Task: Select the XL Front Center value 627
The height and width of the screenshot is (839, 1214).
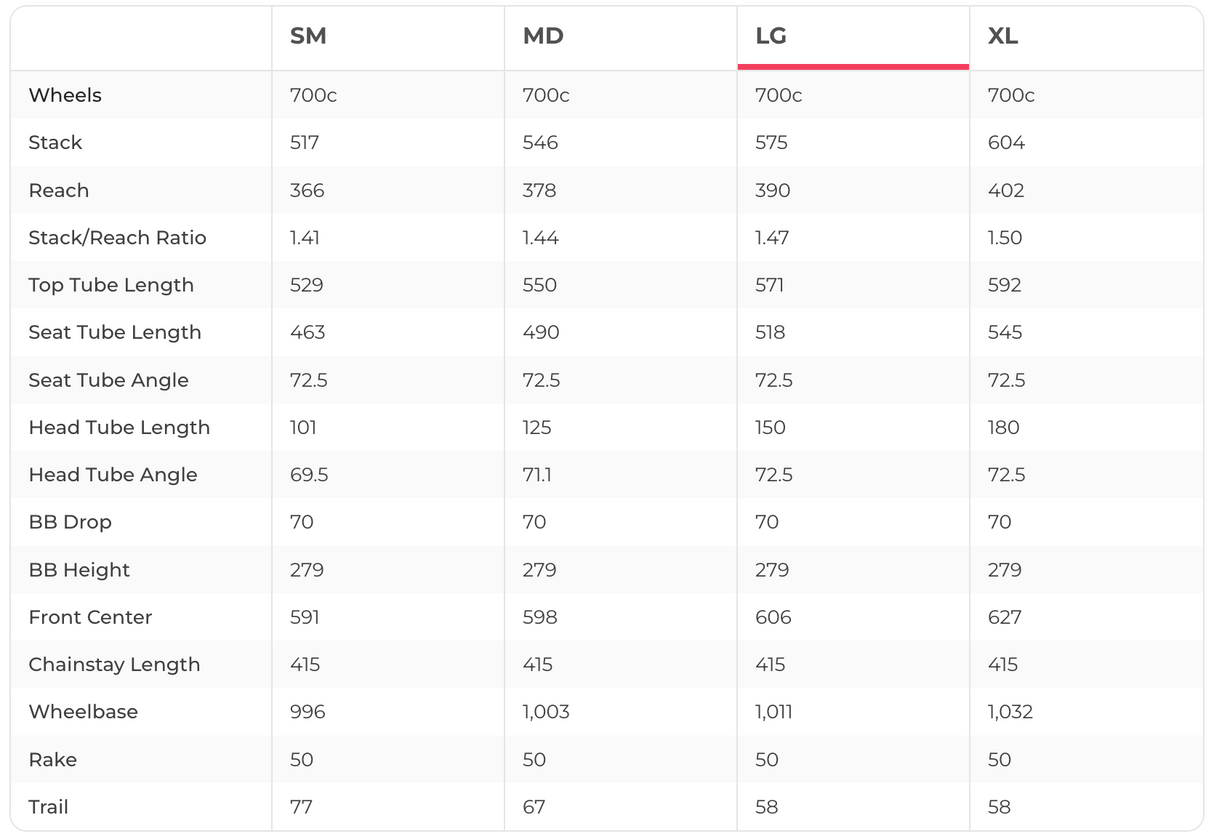Action: (1005, 617)
